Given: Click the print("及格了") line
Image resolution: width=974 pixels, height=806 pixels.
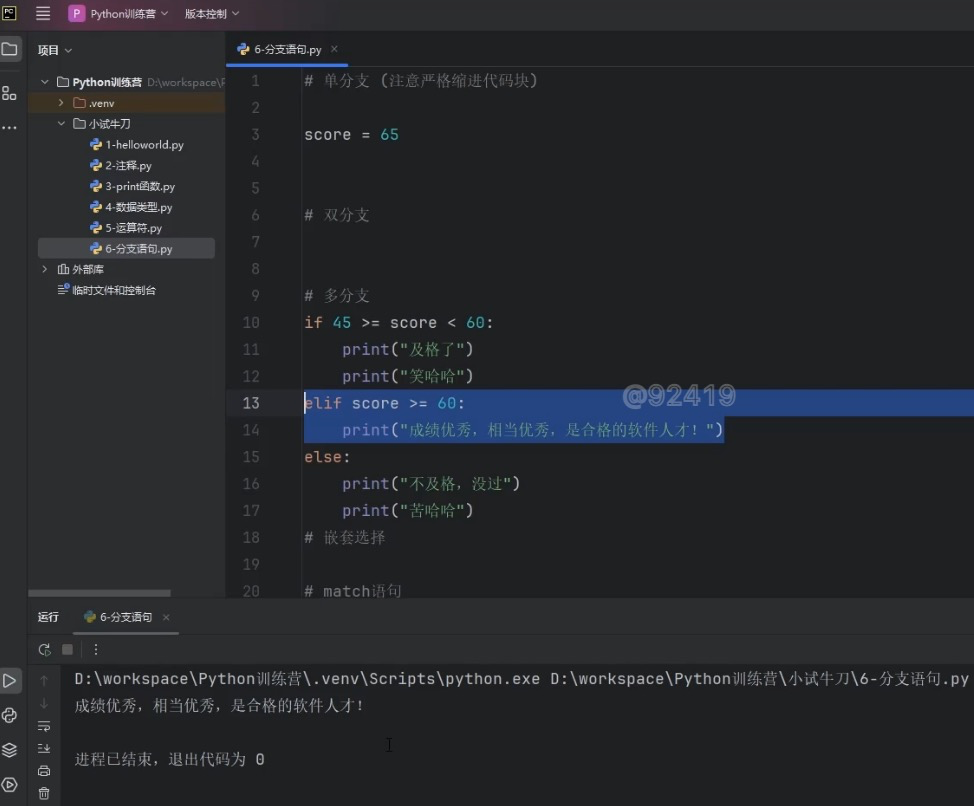Looking at the screenshot, I should [407, 350].
